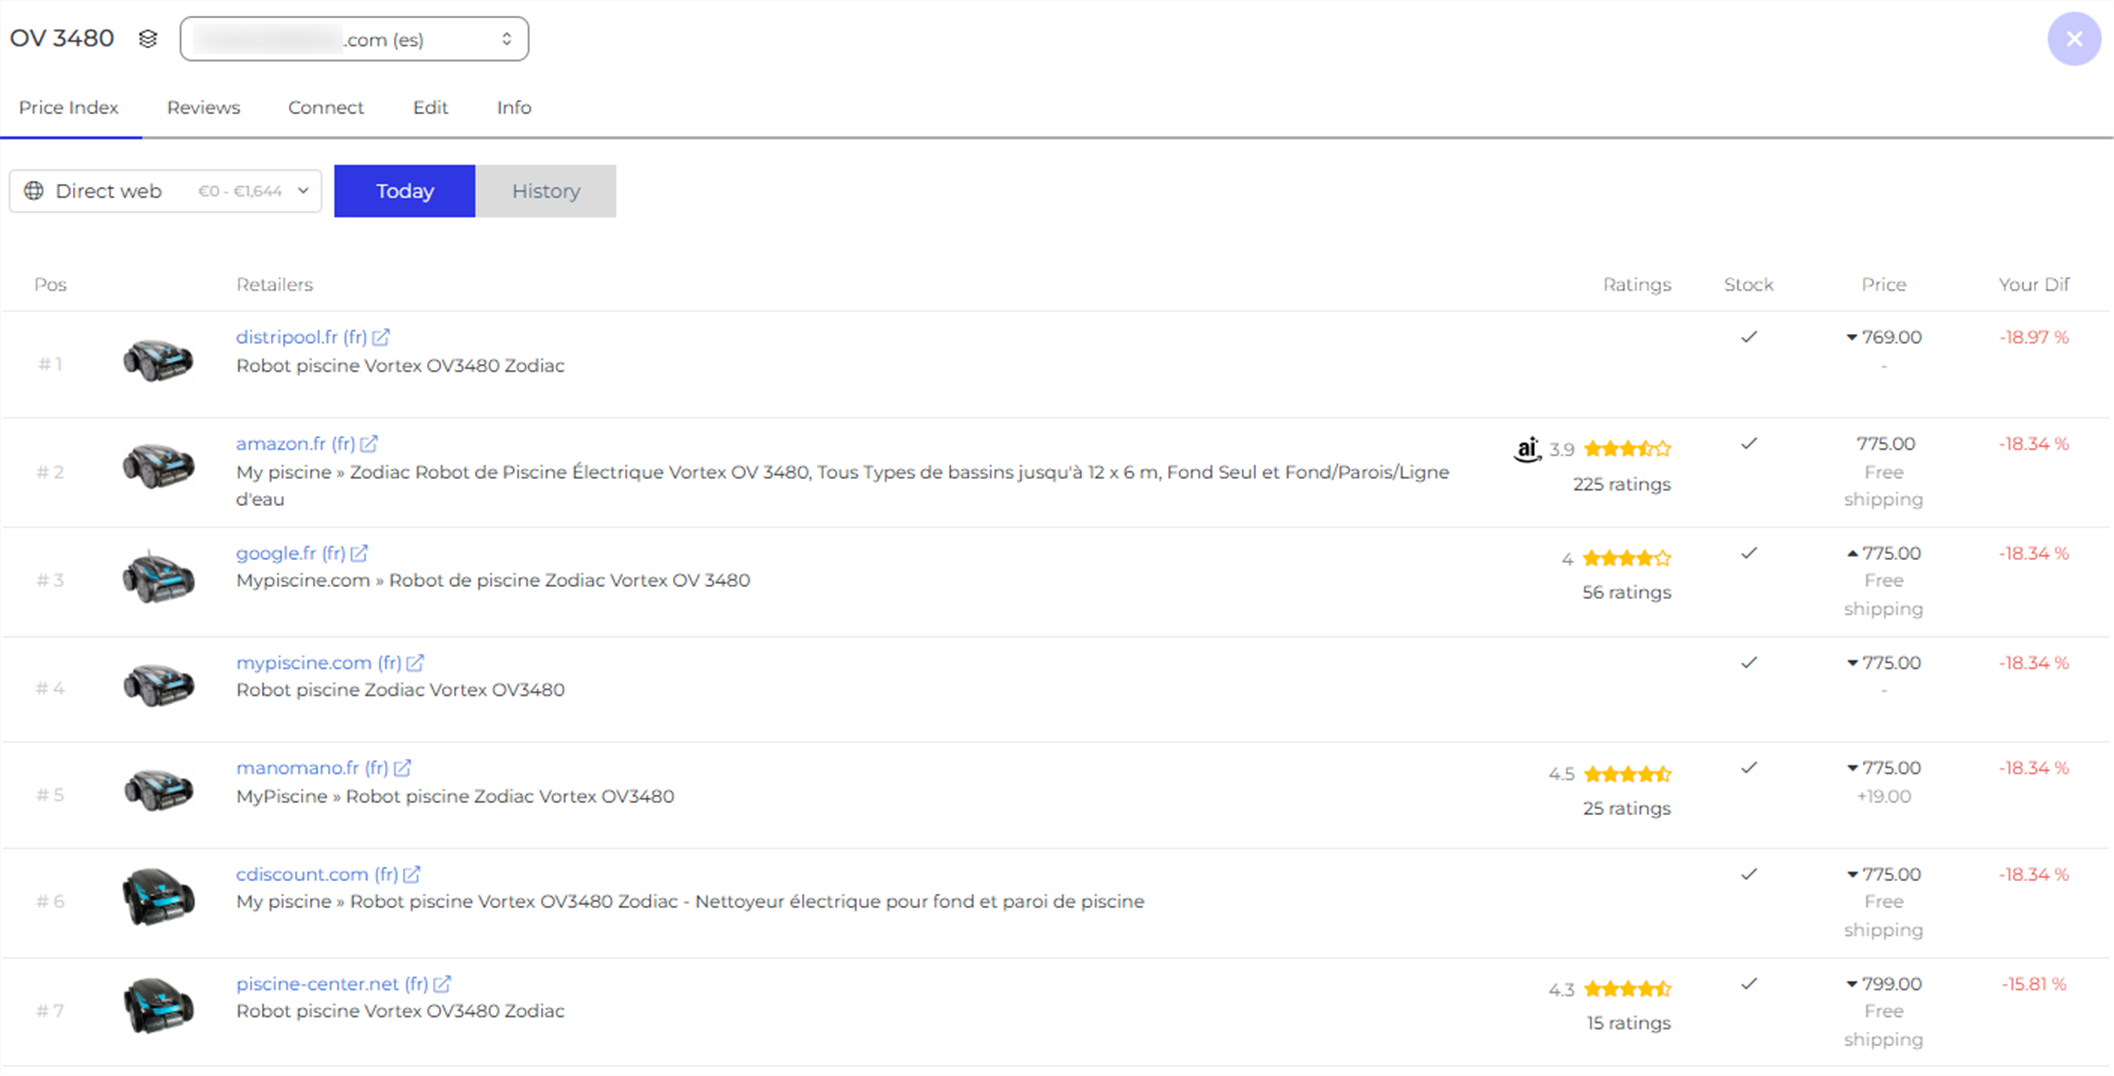Click the Amazon logo in ratings column
Screen dimensions: 2114x1076
1526,450
